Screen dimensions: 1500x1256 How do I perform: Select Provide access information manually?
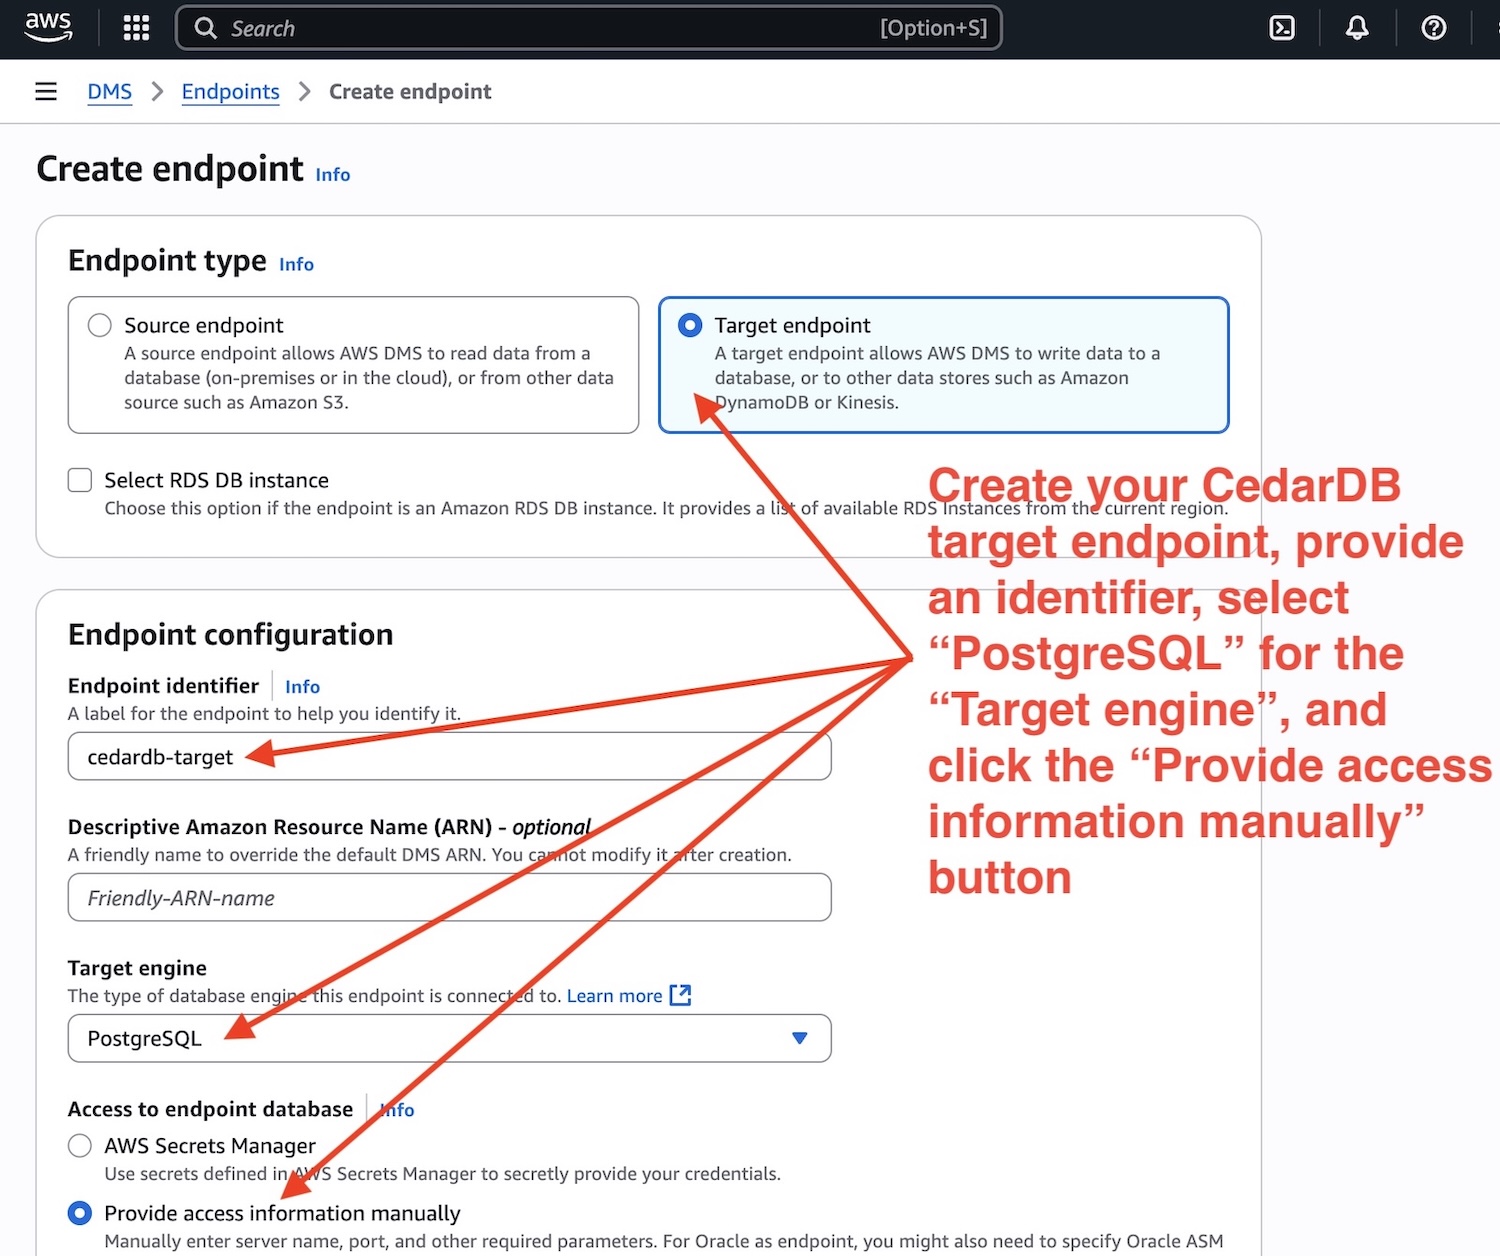click(80, 1213)
